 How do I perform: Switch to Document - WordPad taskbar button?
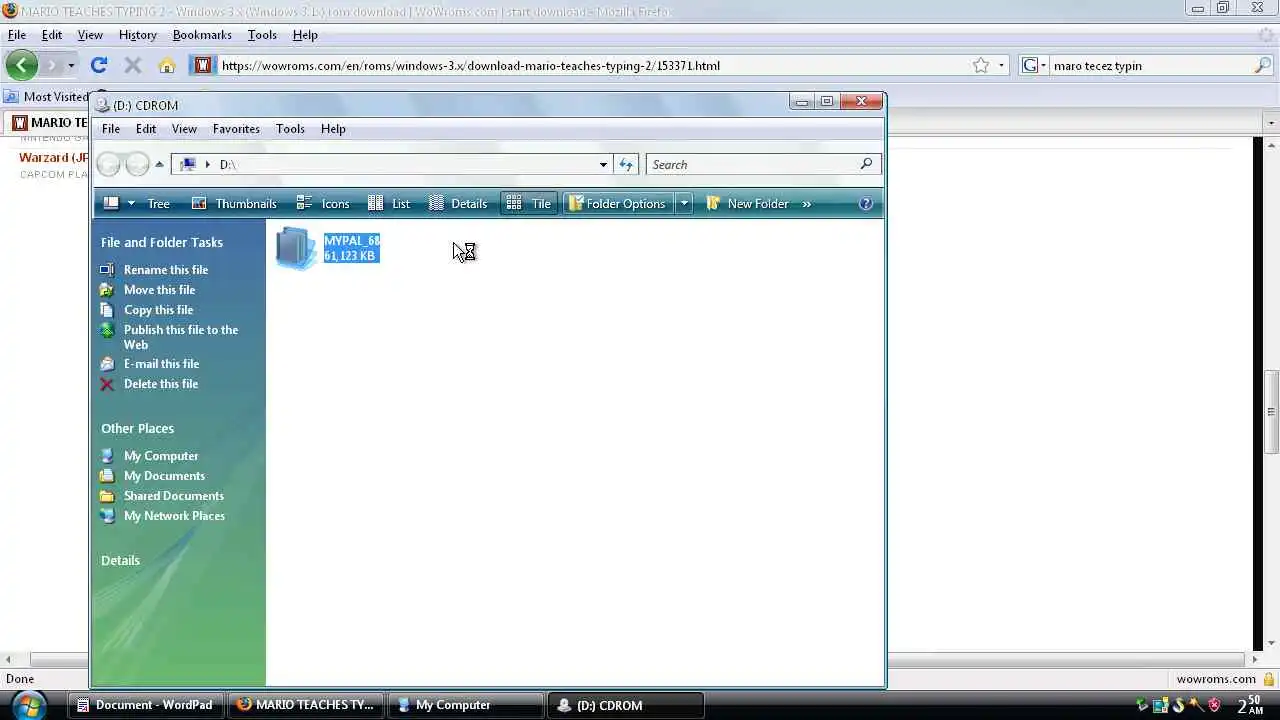tap(146, 705)
